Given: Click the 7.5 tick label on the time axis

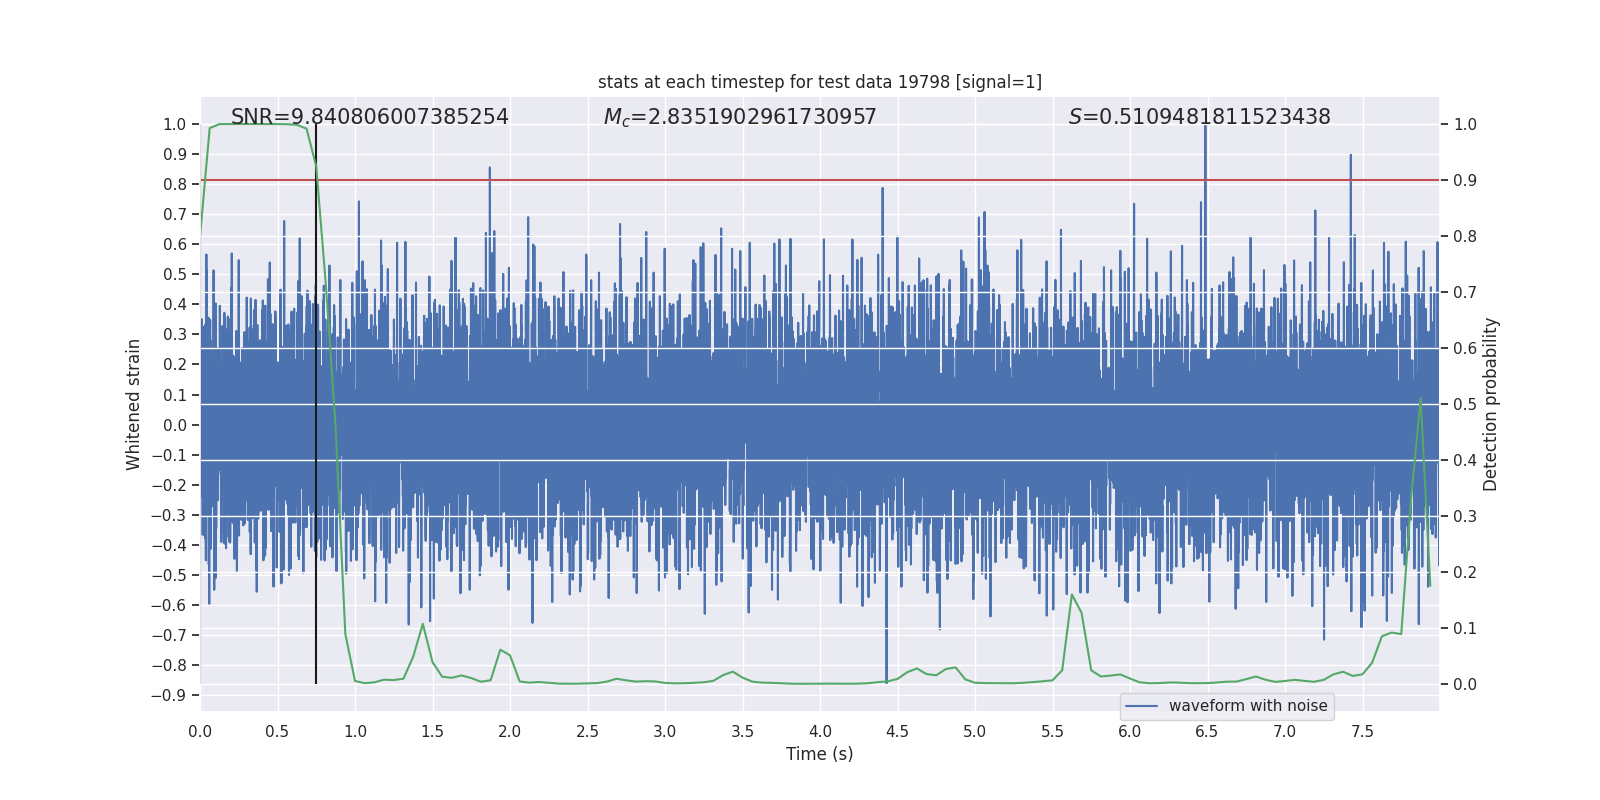Looking at the screenshot, I should (1362, 731).
